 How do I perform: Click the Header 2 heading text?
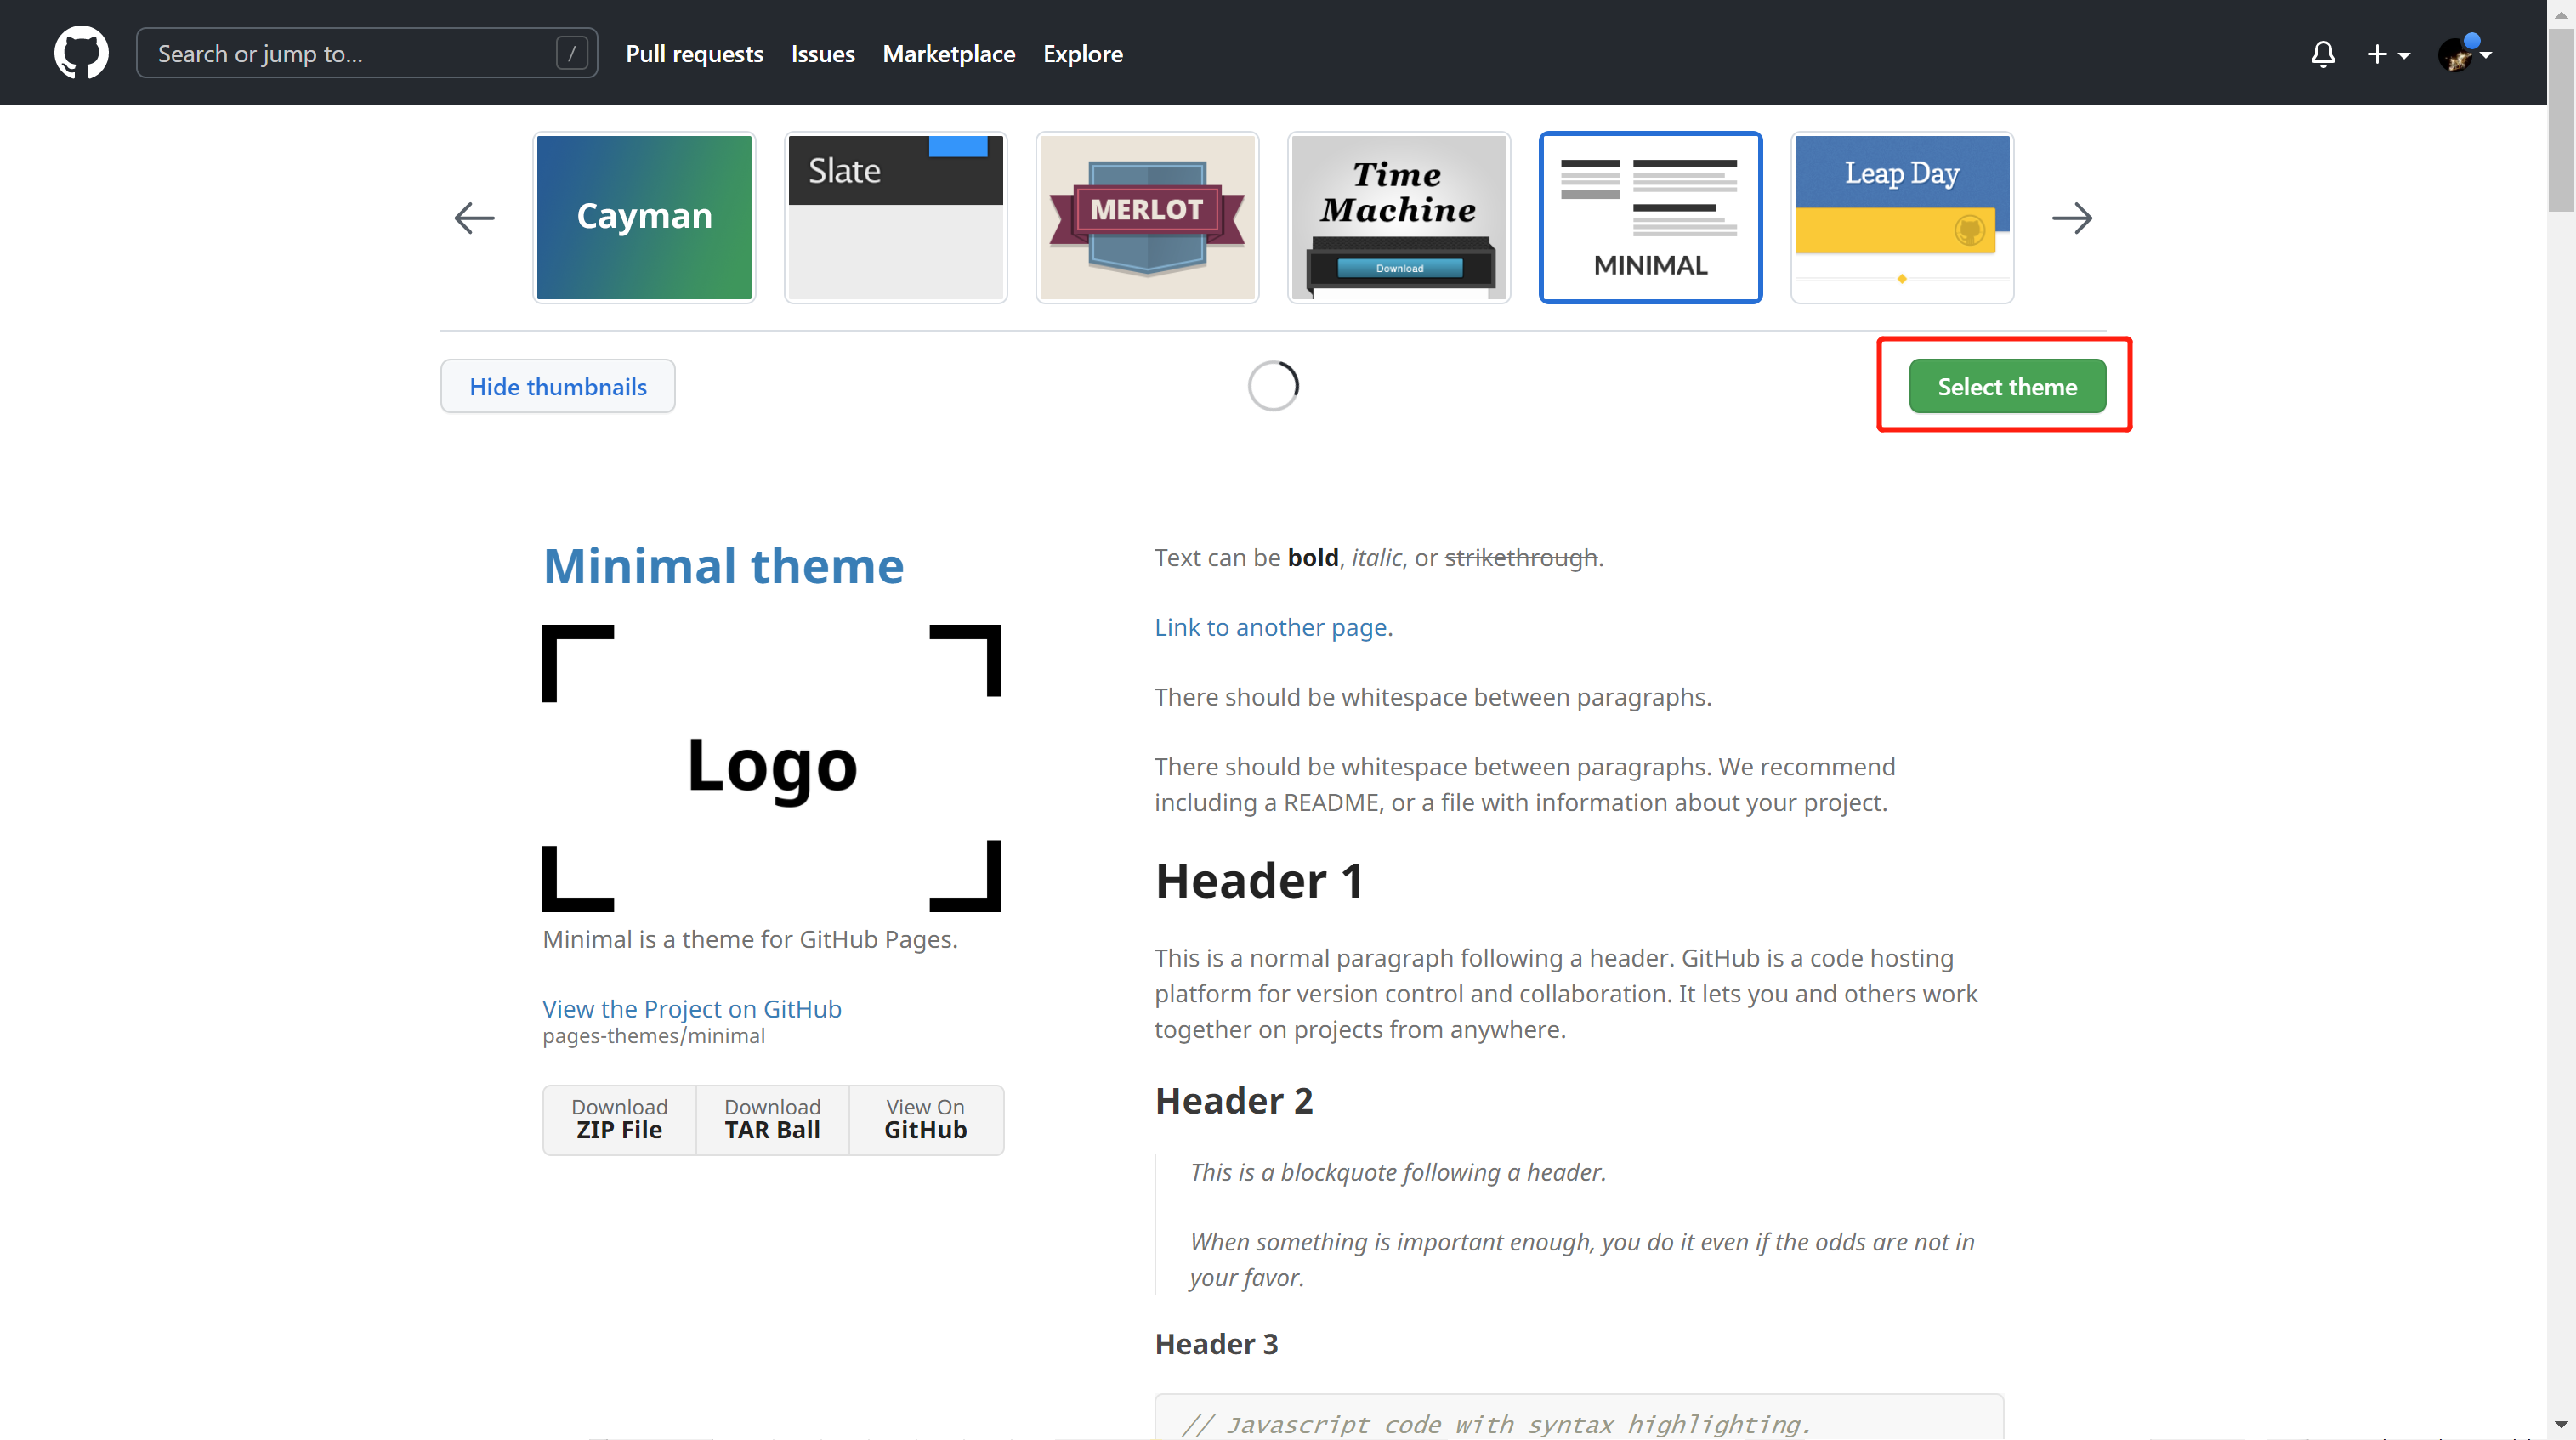click(1234, 1101)
